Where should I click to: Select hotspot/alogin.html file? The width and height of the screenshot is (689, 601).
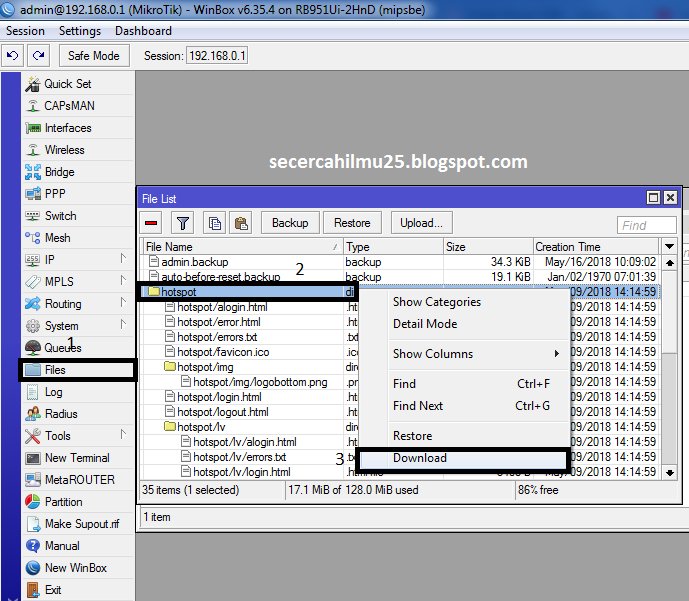coord(222,307)
